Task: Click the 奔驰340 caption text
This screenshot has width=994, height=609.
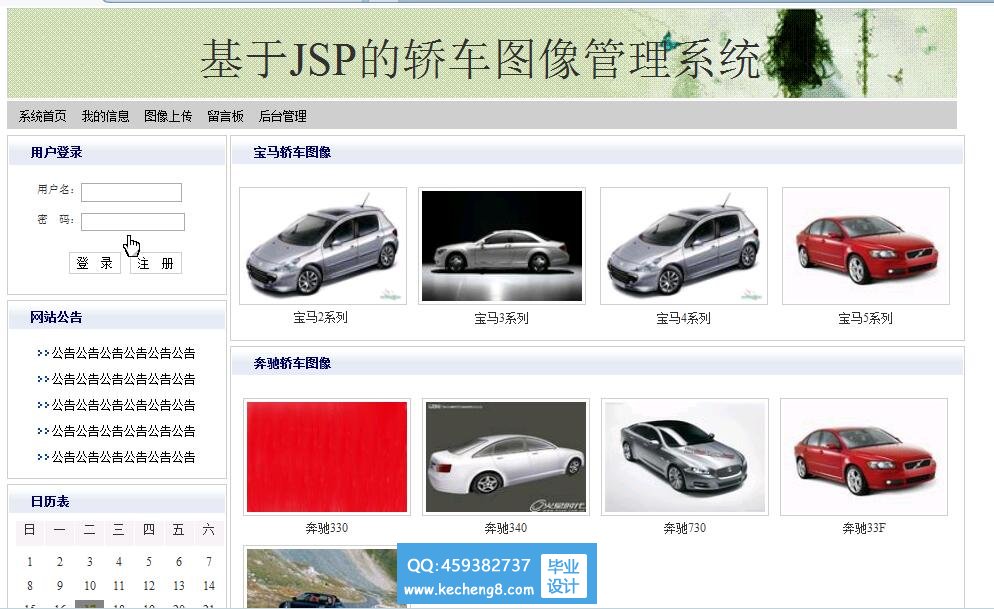Action: [x=506, y=528]
